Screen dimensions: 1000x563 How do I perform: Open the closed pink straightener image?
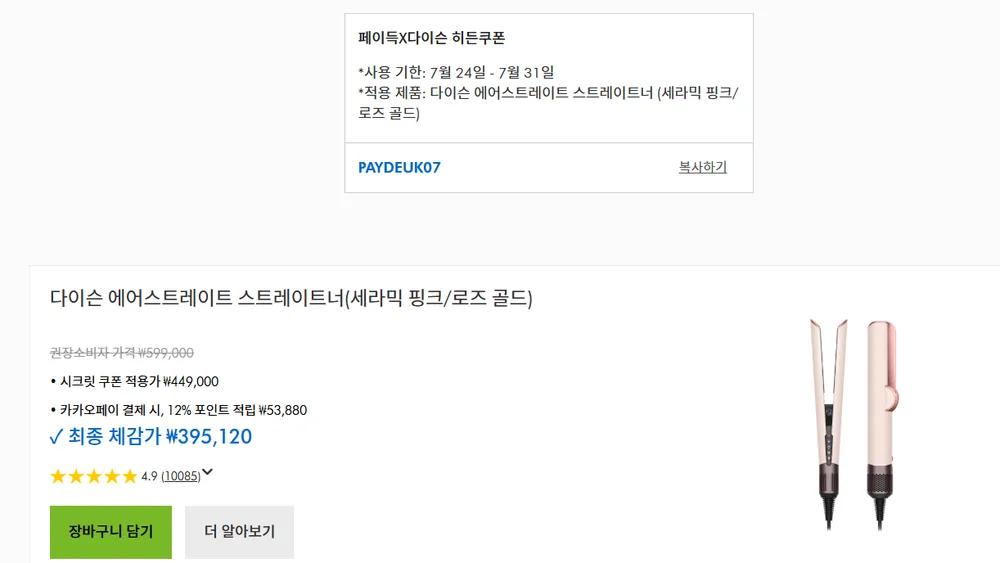(882, 424)
